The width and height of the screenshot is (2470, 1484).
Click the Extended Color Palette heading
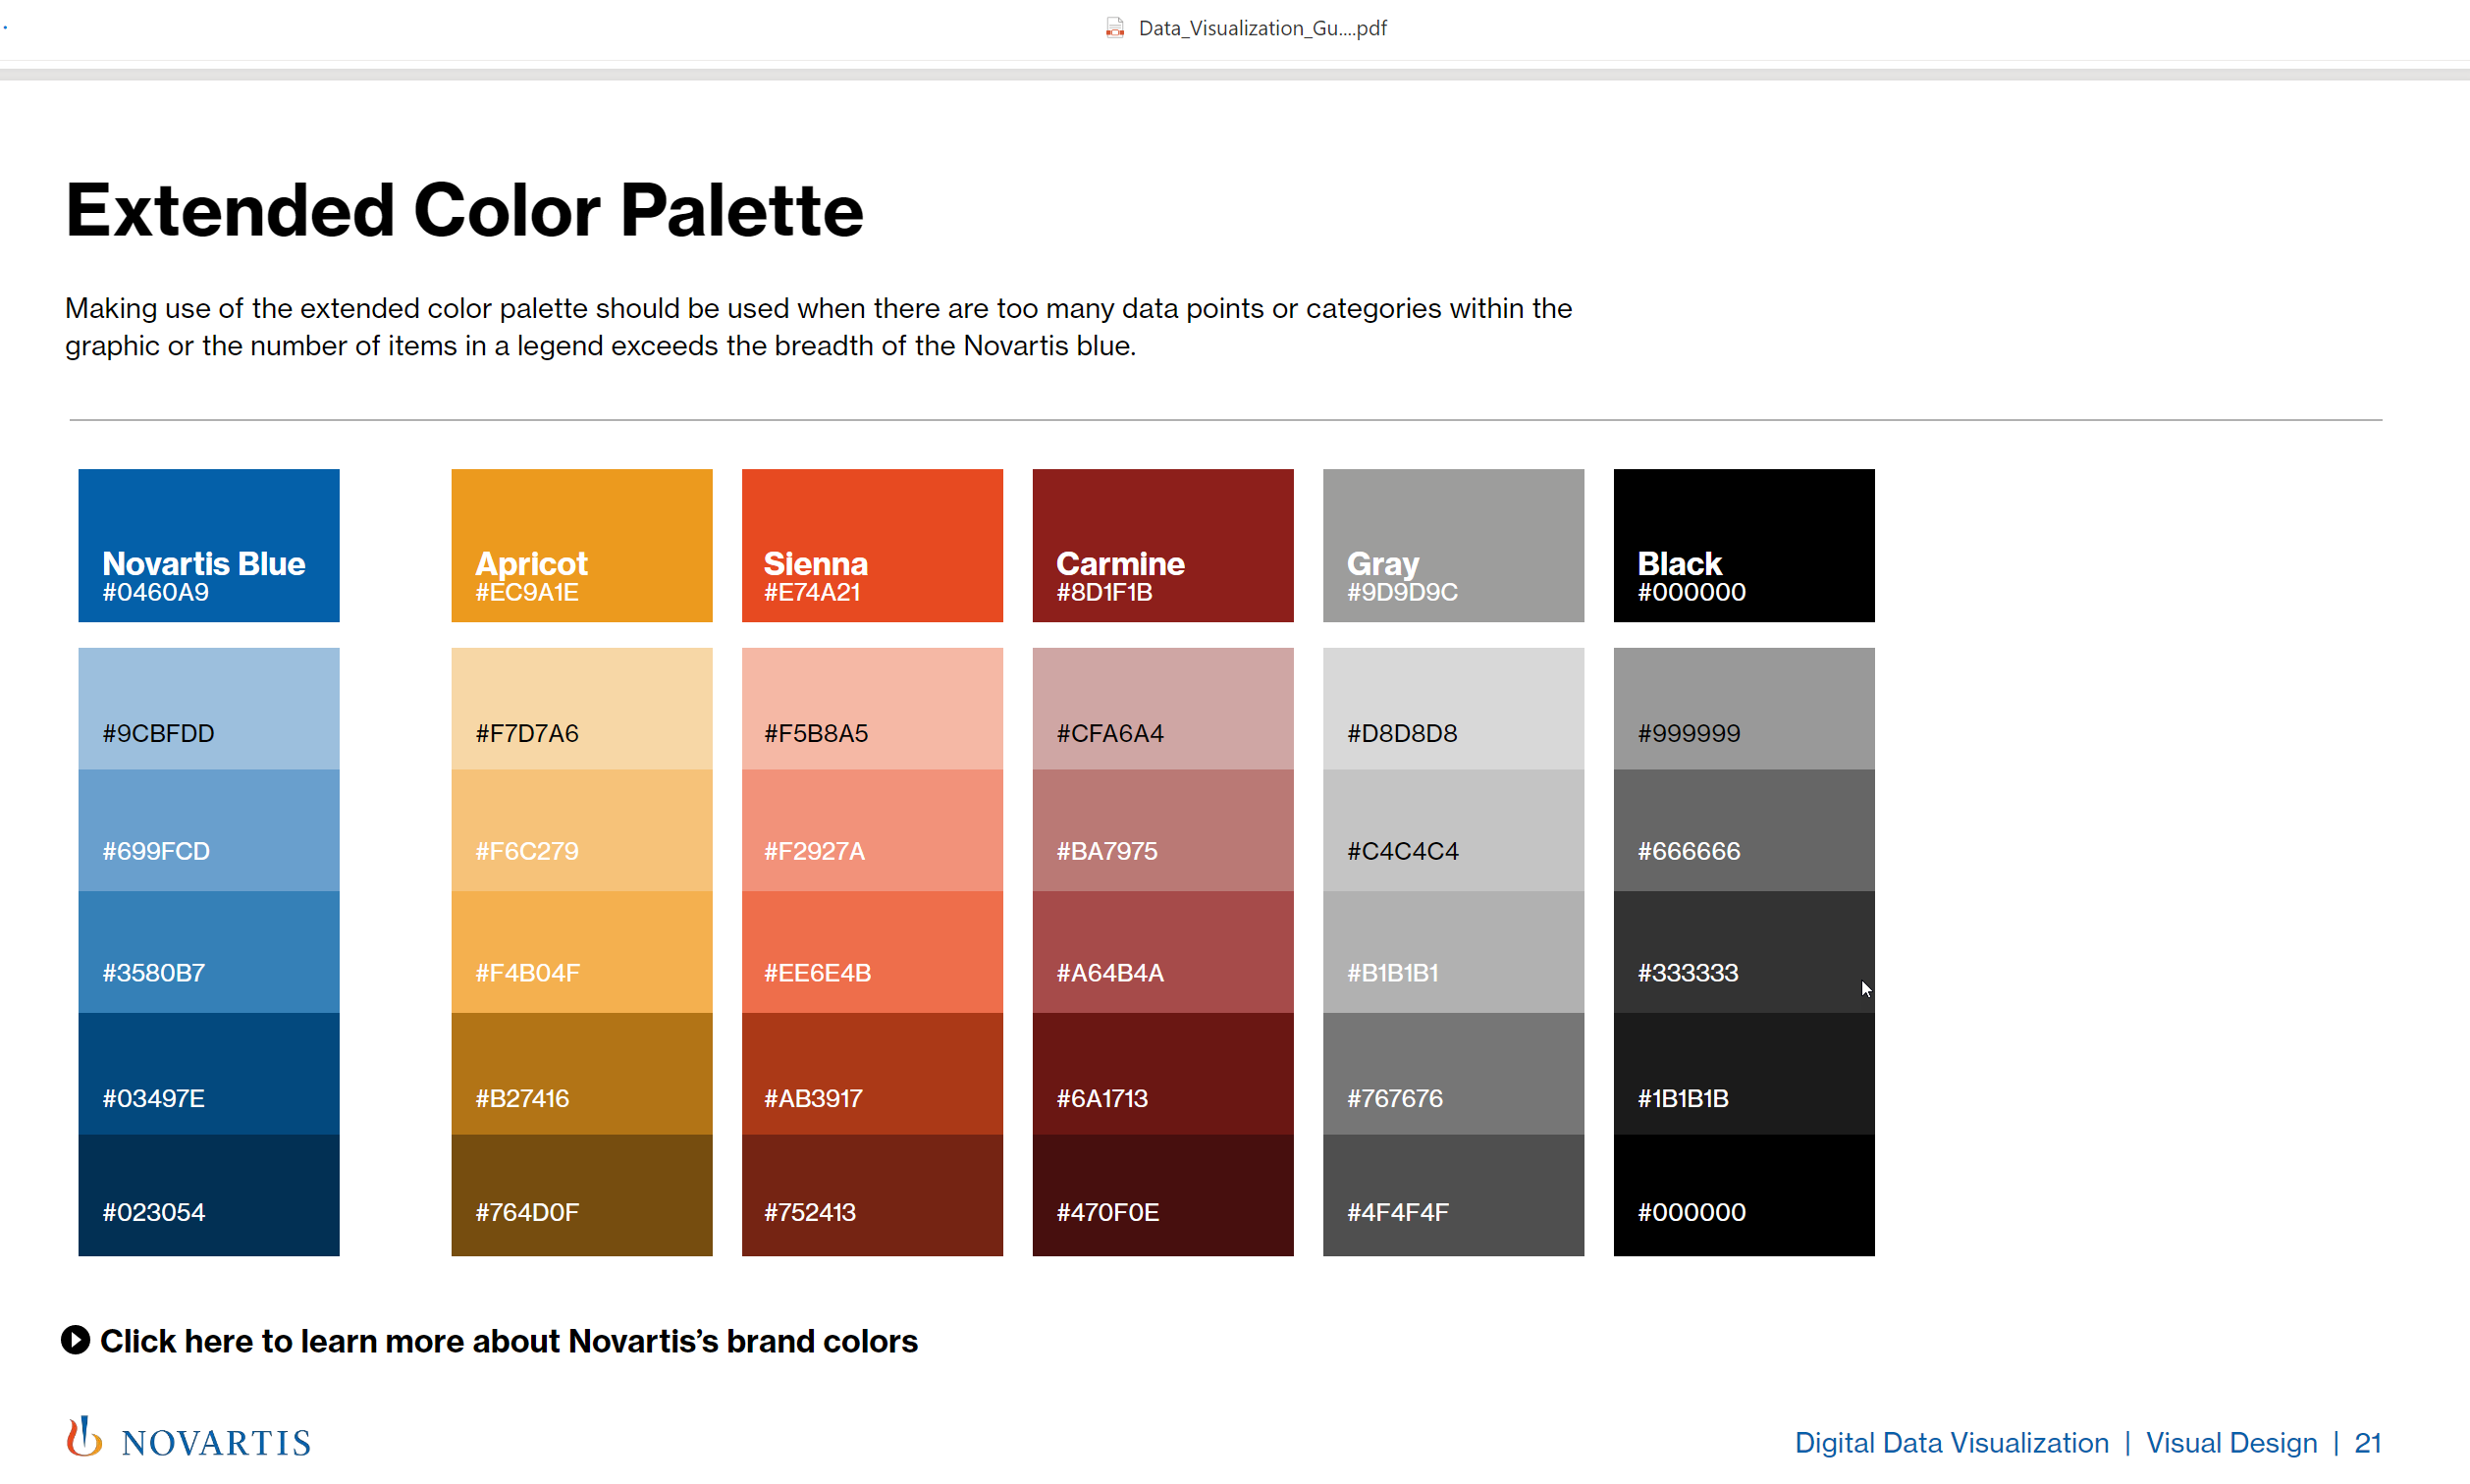(463, 209)
